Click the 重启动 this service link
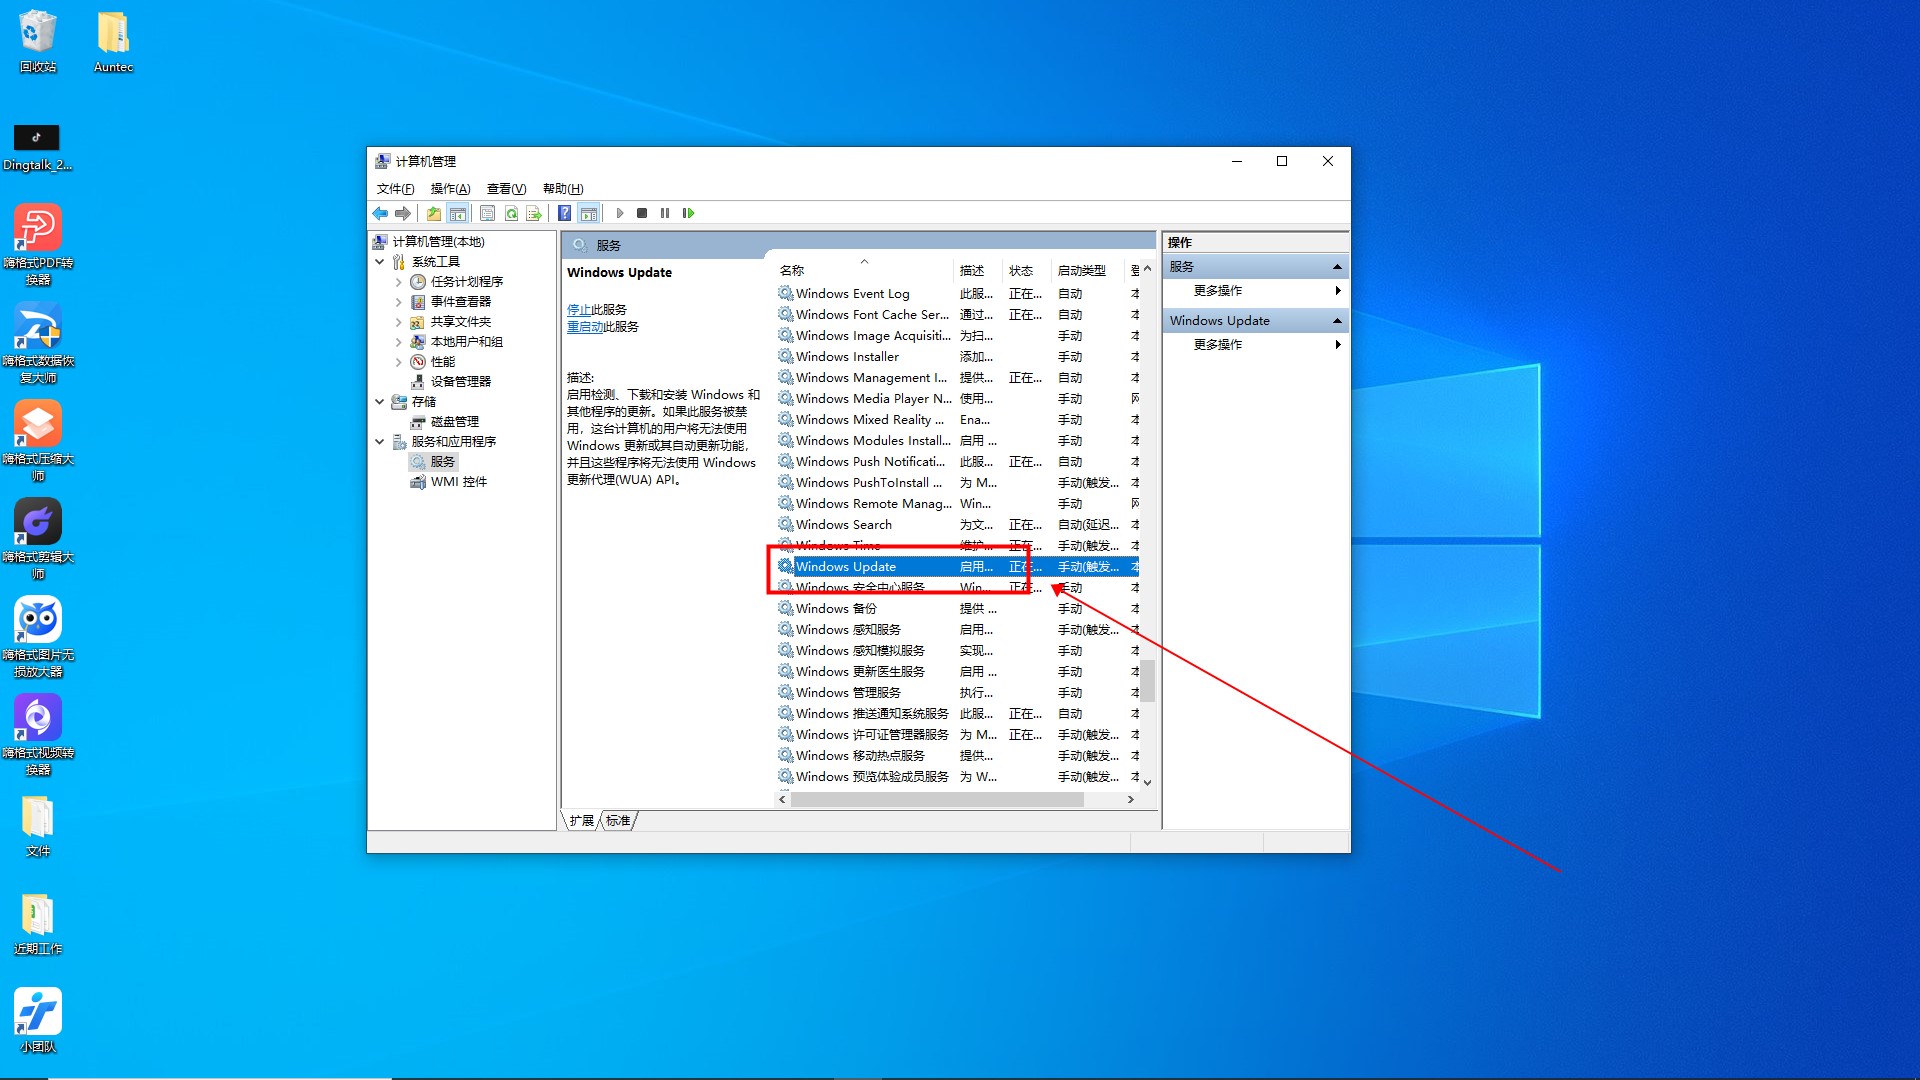 point(585,327)
